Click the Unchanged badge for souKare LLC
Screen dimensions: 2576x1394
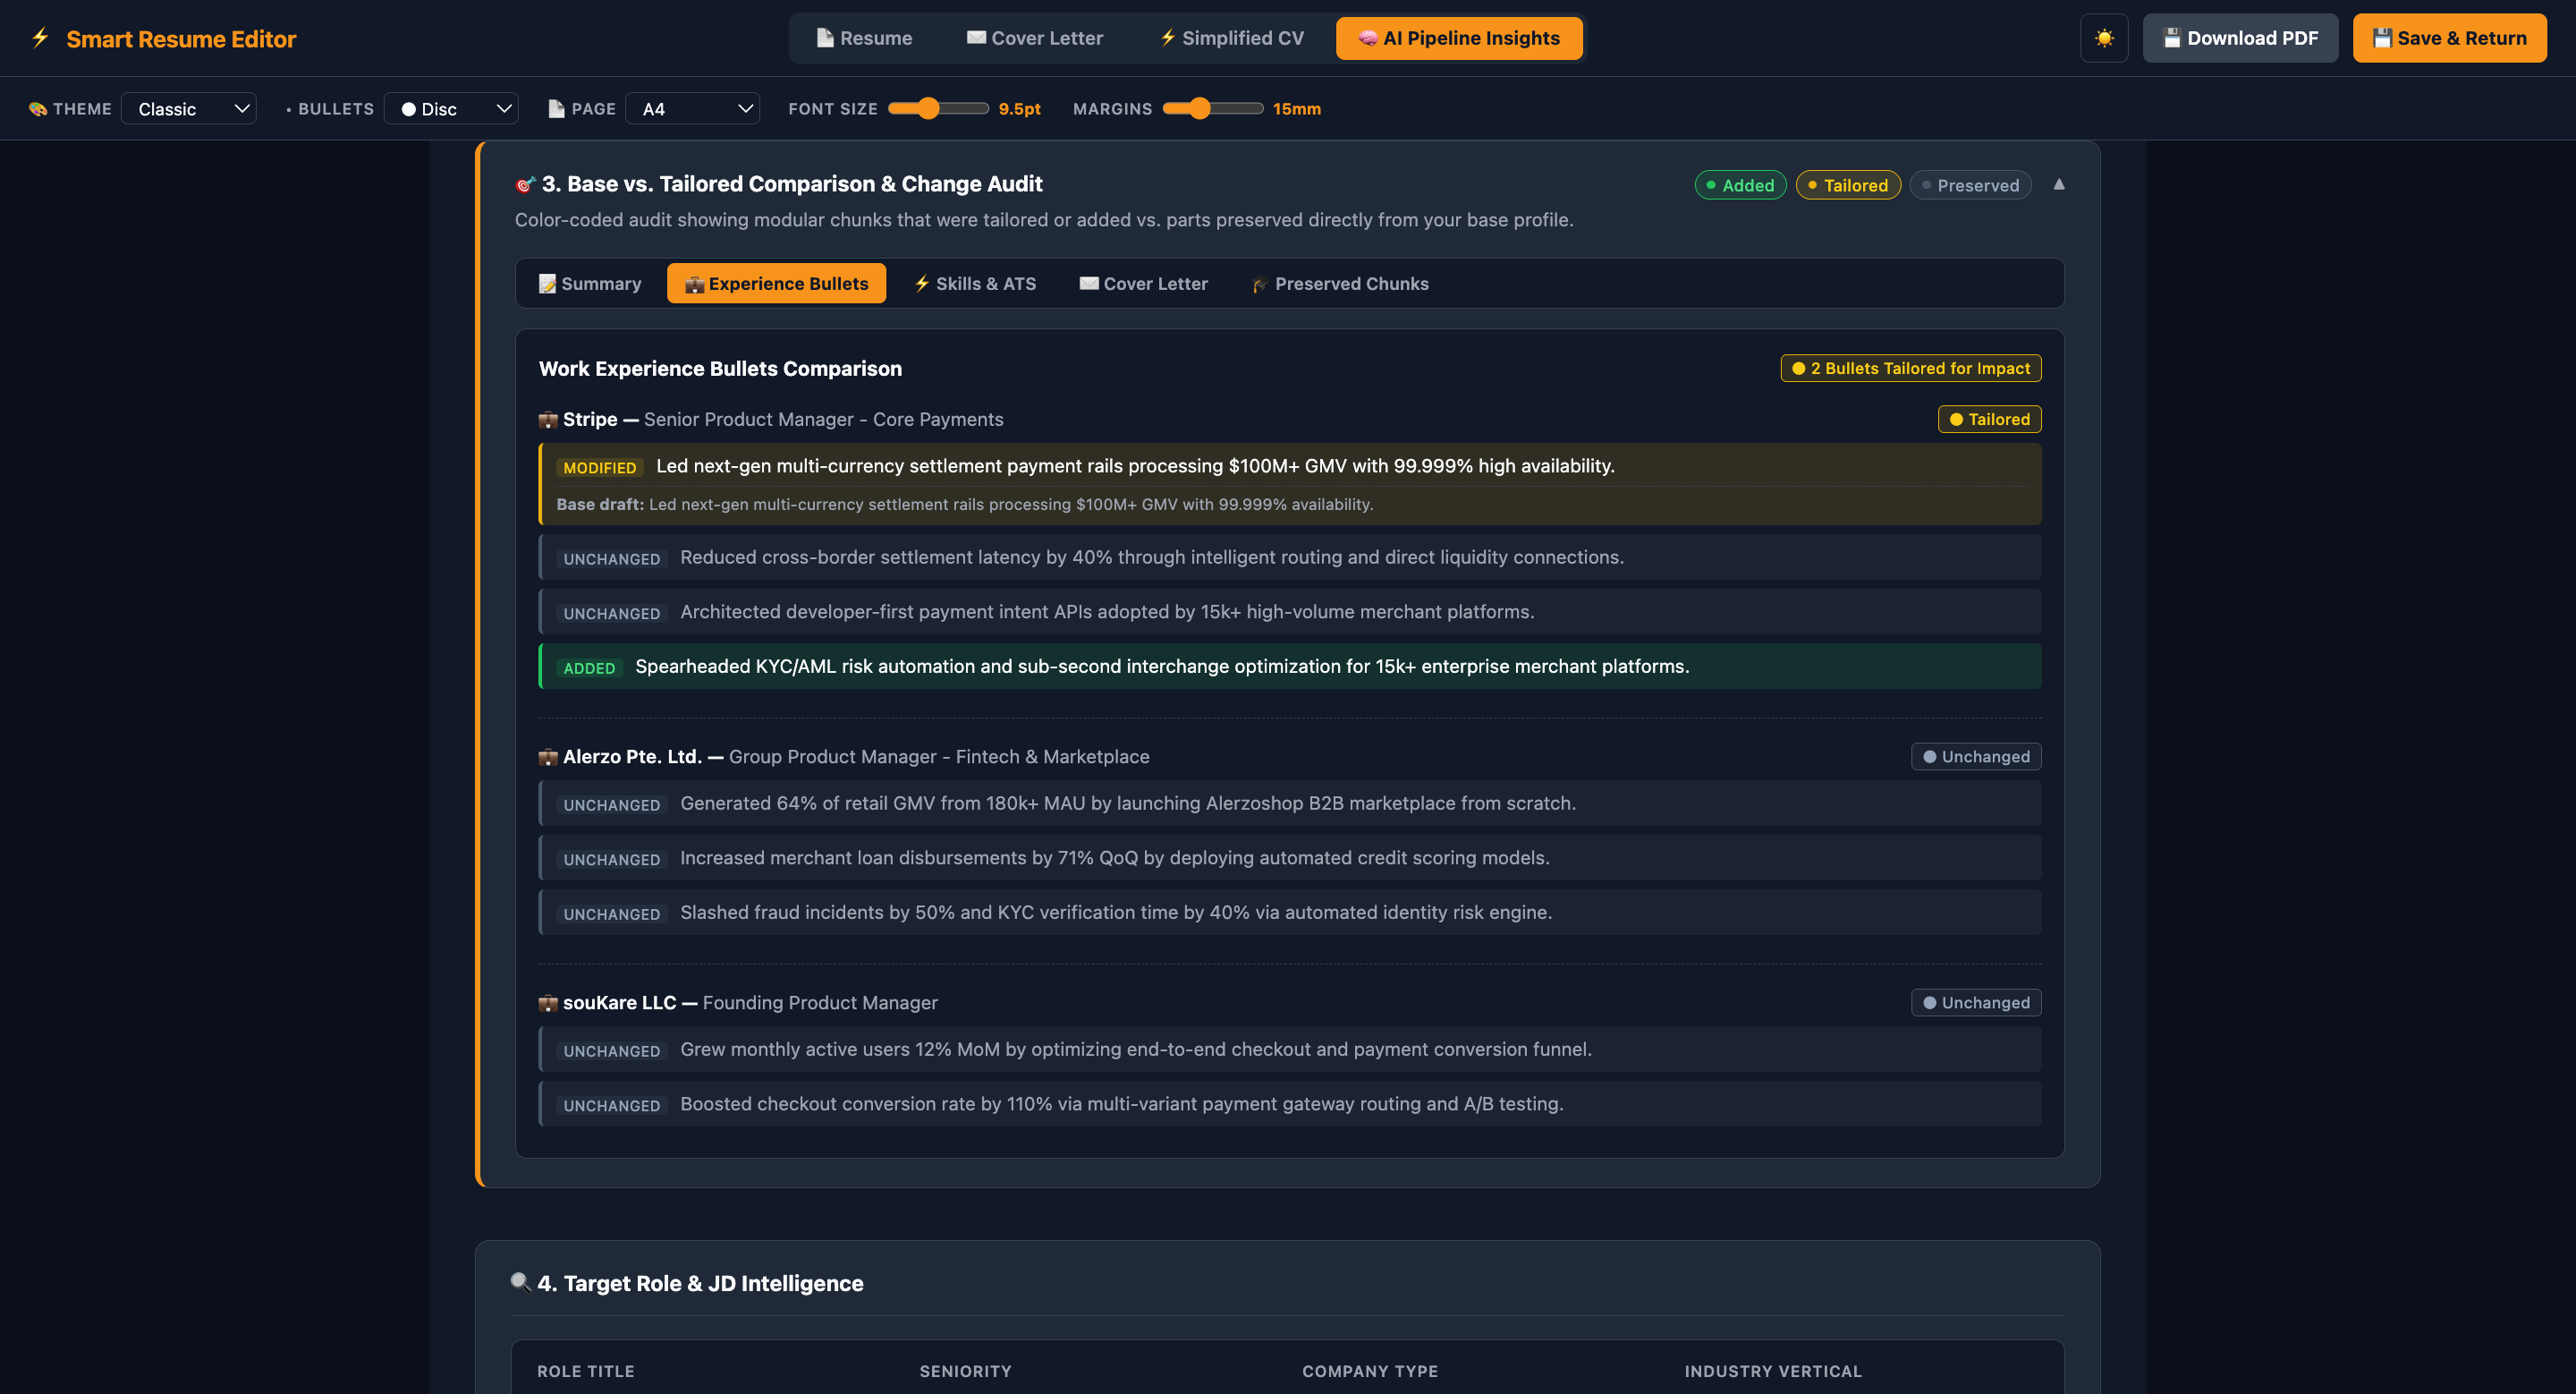tap(1976, 1003)
